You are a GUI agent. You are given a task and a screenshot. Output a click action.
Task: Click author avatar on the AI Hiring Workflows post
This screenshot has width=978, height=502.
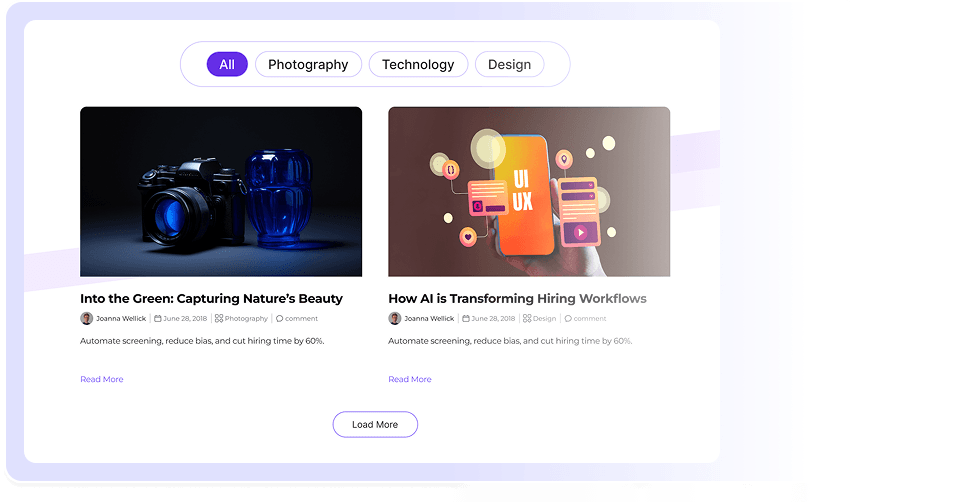tap(394, 319)
